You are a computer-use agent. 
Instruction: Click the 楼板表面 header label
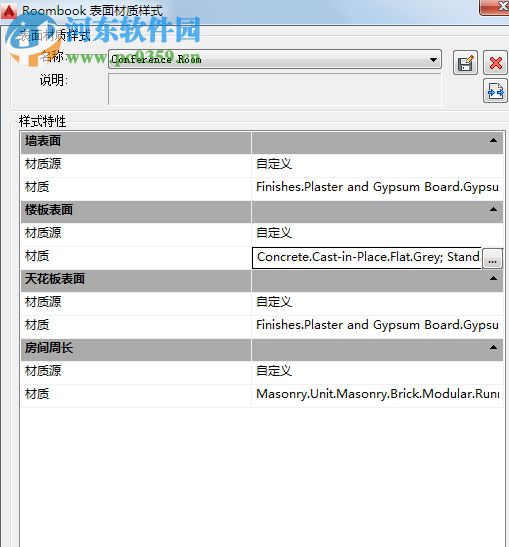49,210
